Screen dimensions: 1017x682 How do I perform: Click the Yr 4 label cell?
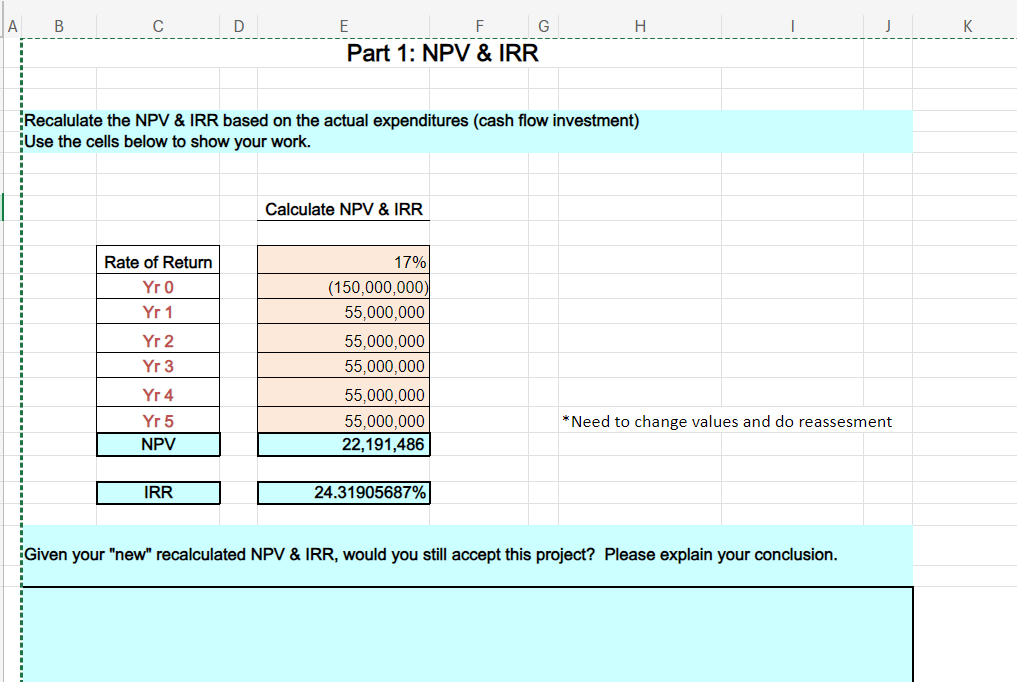click(157, 394)
